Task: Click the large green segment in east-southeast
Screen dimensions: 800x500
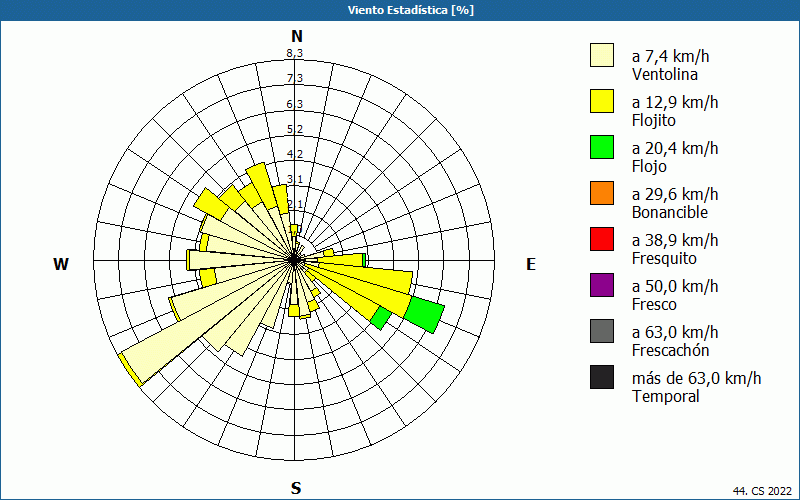Action: (x=424, y=314)
